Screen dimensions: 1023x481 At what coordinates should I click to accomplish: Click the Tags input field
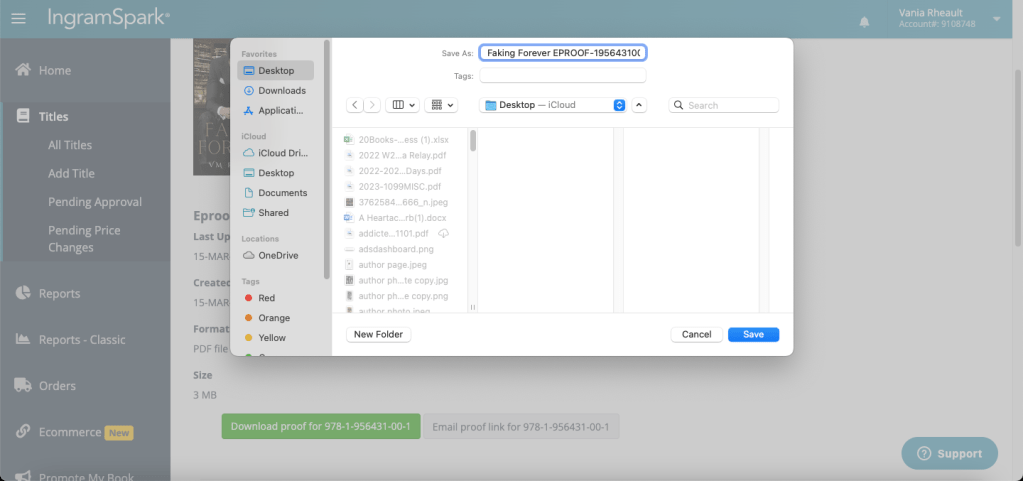[x=562, y=76]
